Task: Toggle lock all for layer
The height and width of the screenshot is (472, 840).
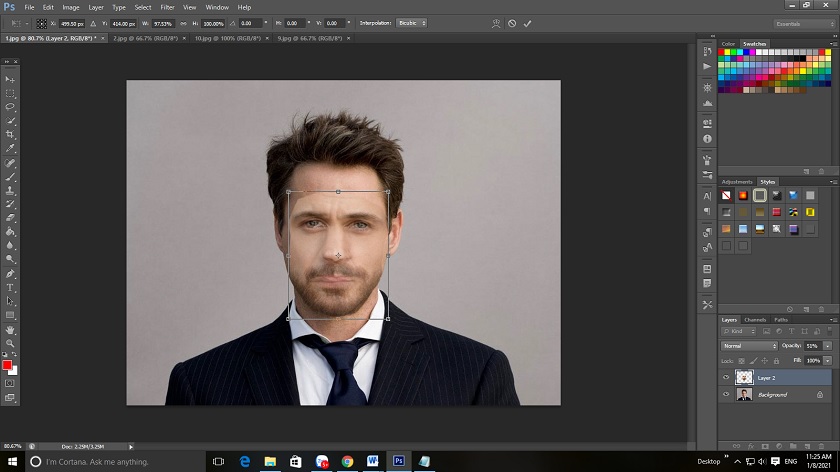Action: (776, 361)
